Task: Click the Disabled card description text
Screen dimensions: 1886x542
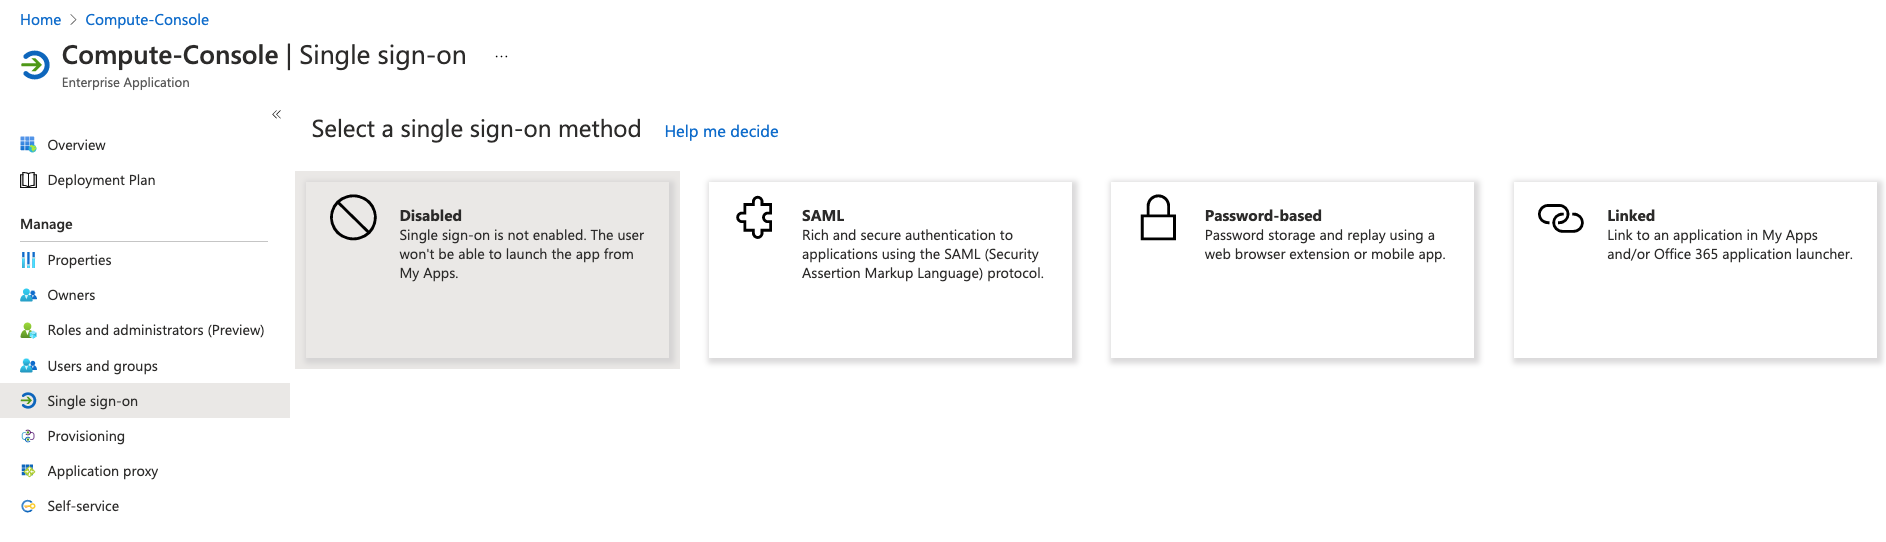Action: (522, 254)
